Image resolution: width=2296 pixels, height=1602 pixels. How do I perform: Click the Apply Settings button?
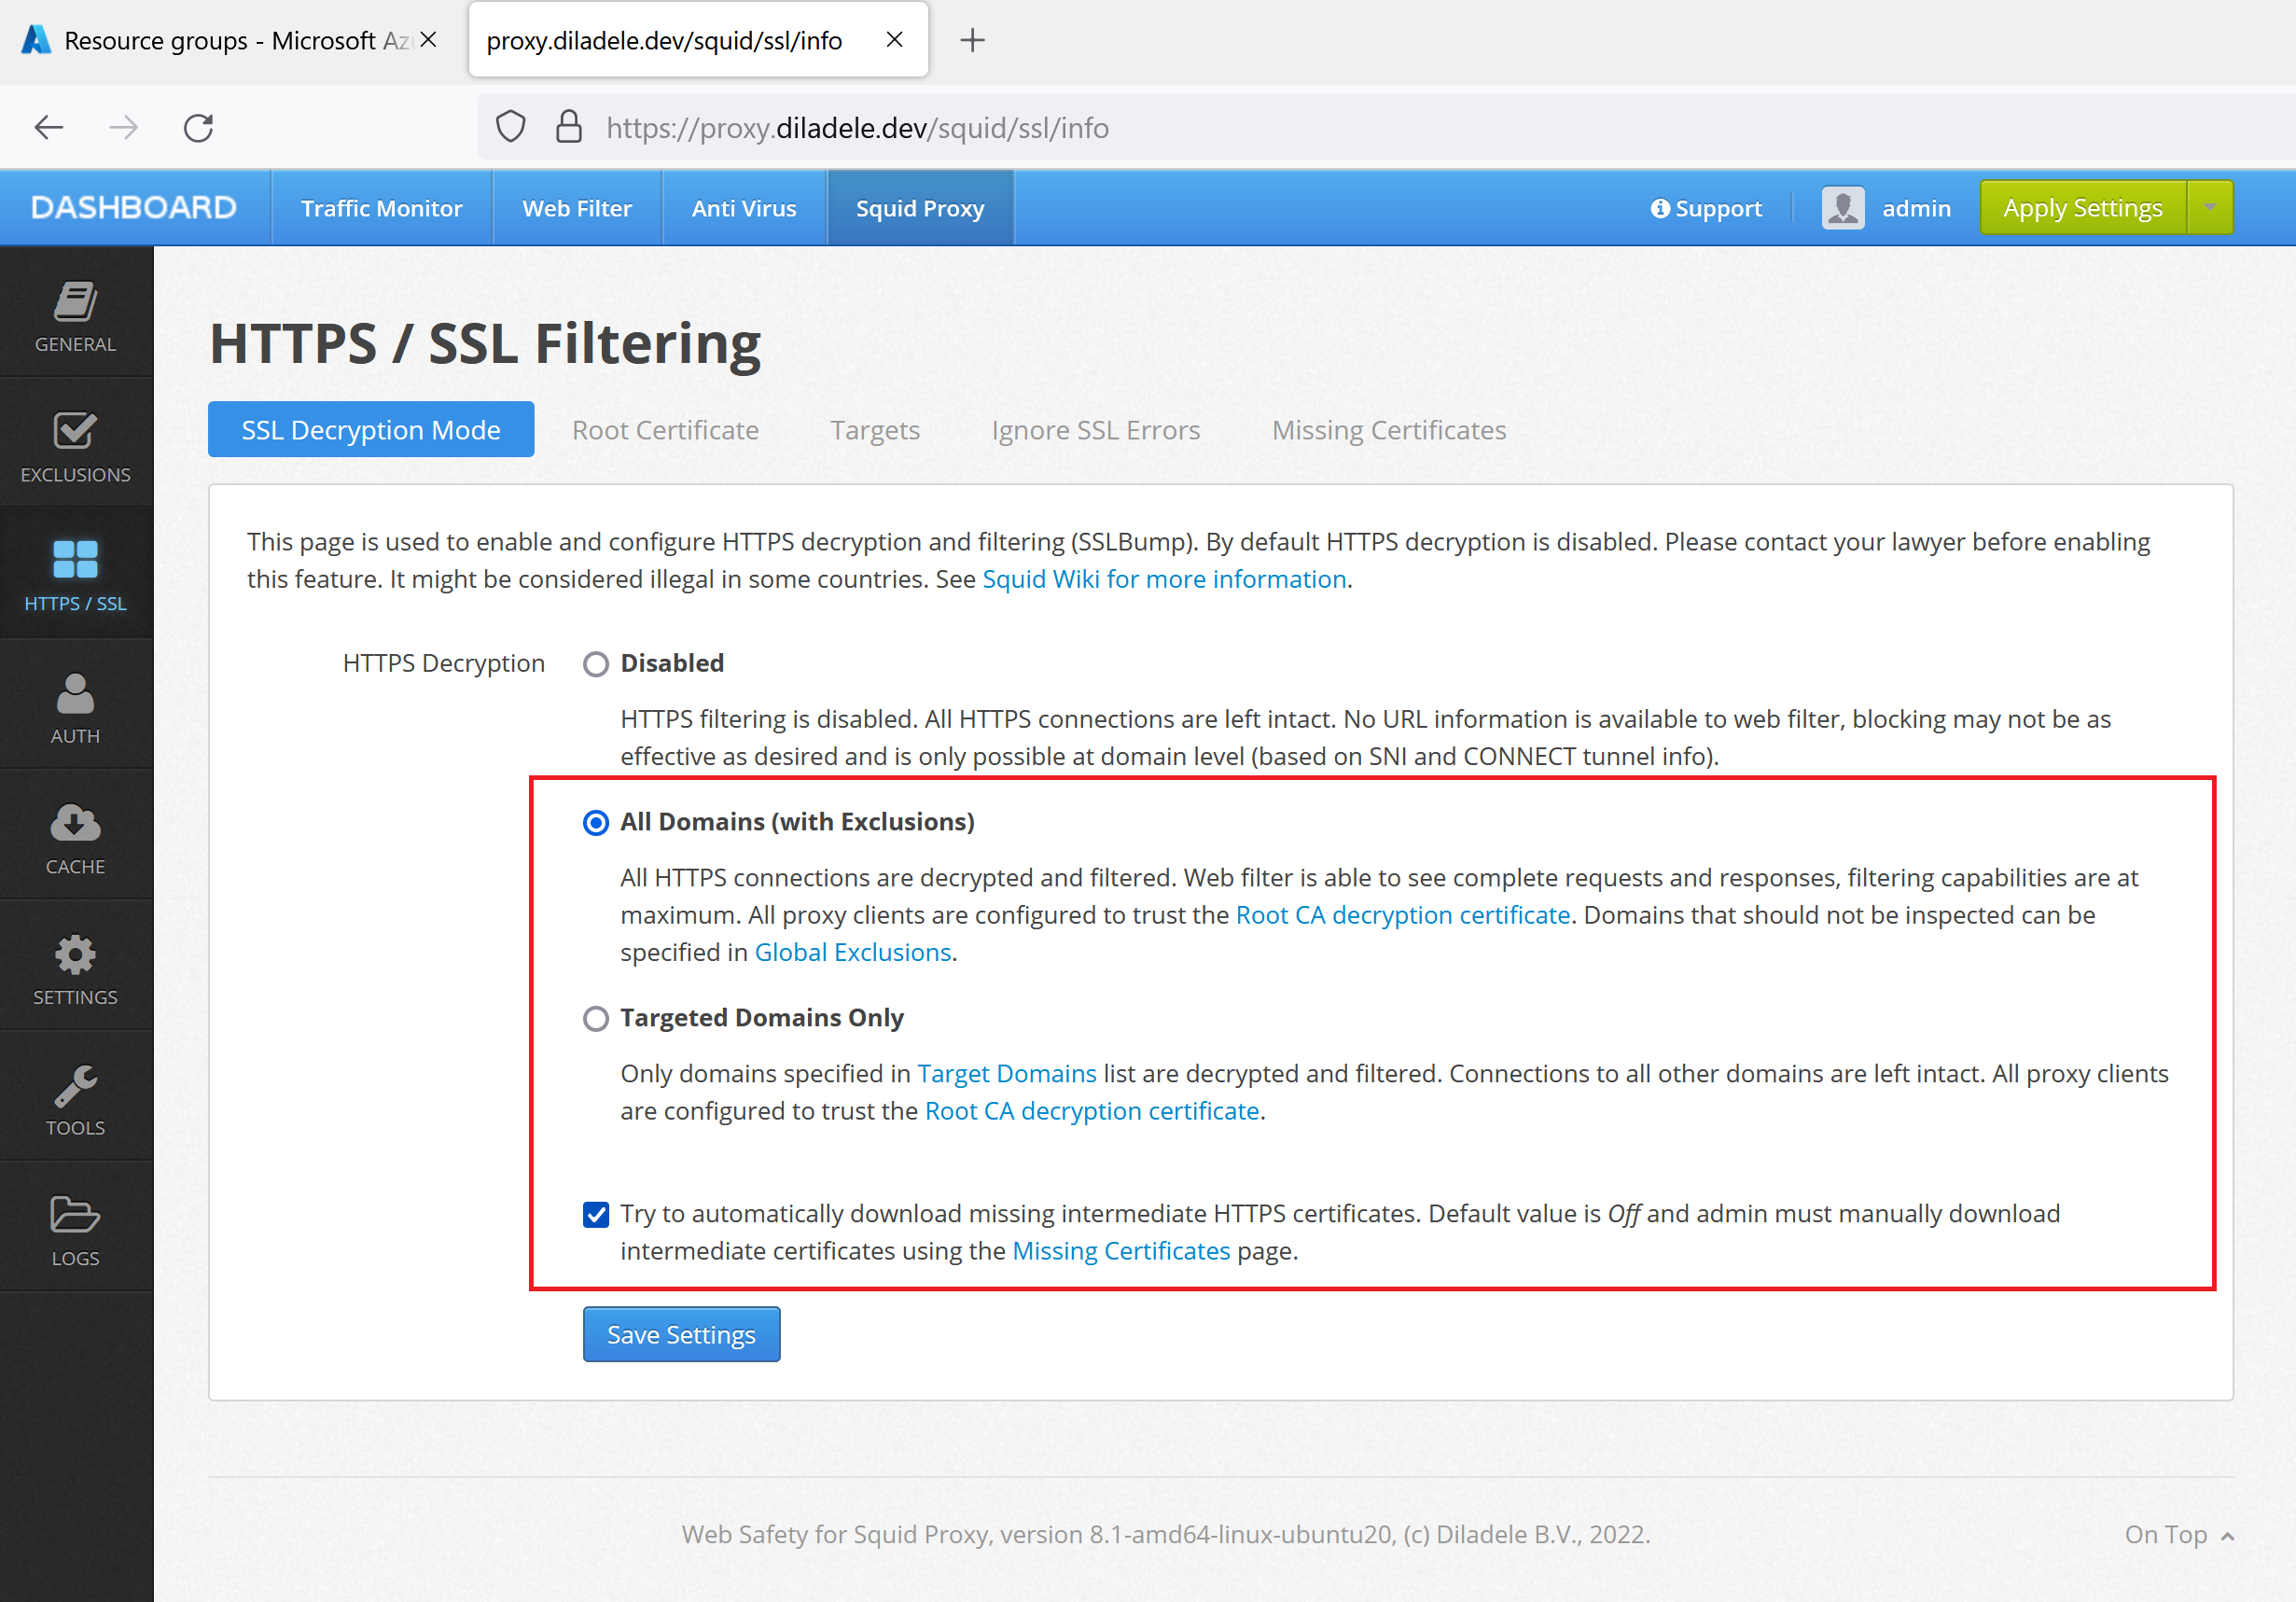pyautogui.click(x=2083, y=208)
